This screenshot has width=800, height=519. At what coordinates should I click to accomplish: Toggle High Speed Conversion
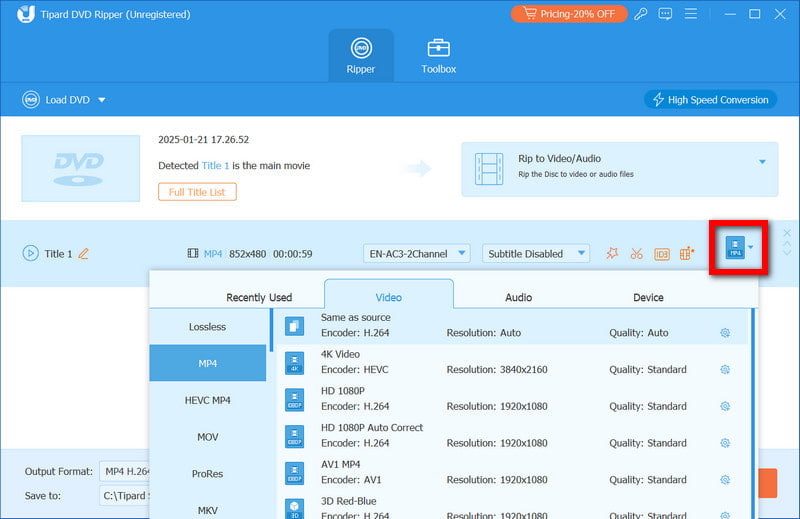710,100
